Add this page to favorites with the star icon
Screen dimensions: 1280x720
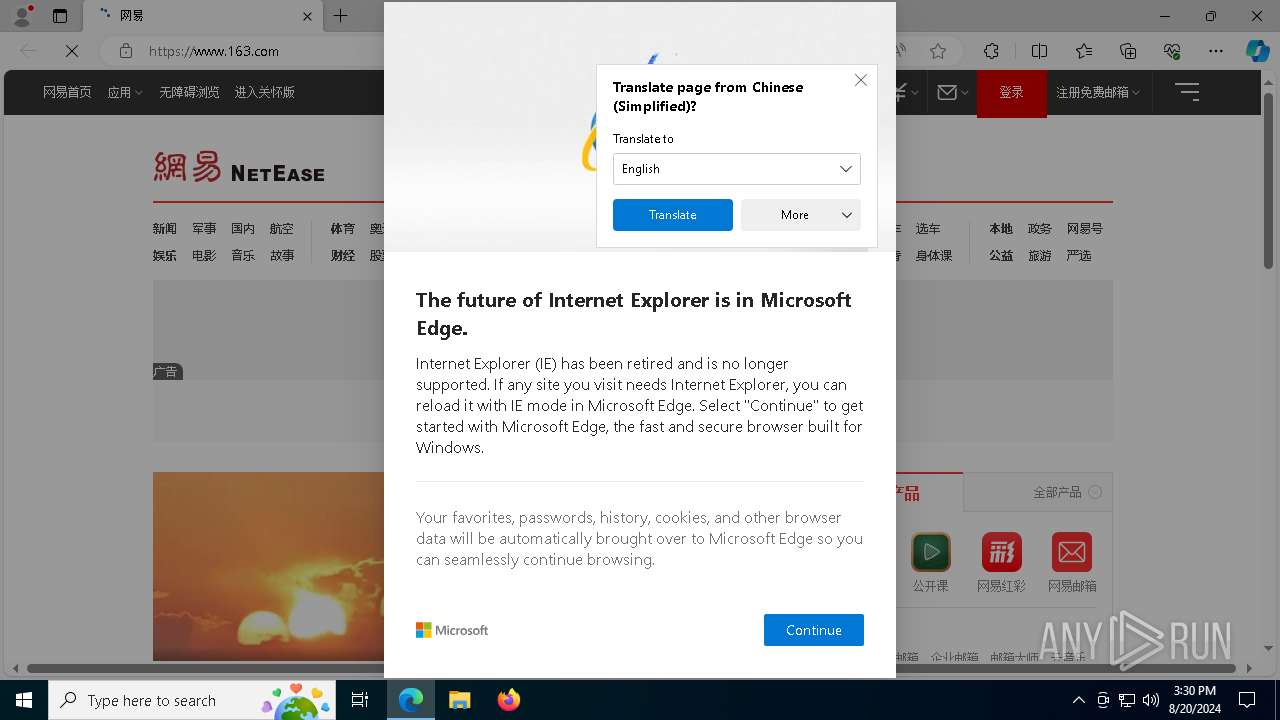point(937,51)
